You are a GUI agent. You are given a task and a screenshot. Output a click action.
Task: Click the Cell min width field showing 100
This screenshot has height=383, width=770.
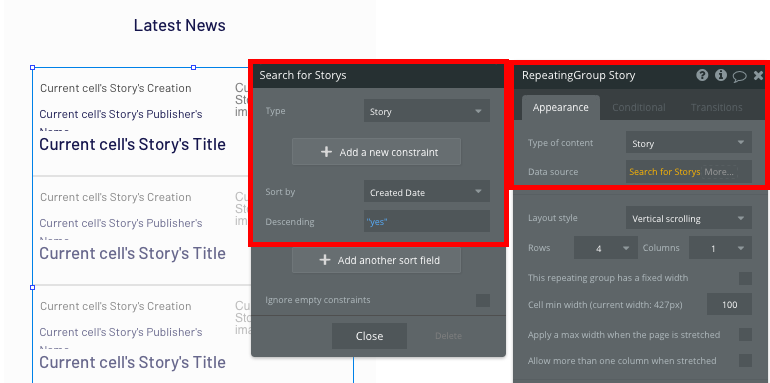729,304
